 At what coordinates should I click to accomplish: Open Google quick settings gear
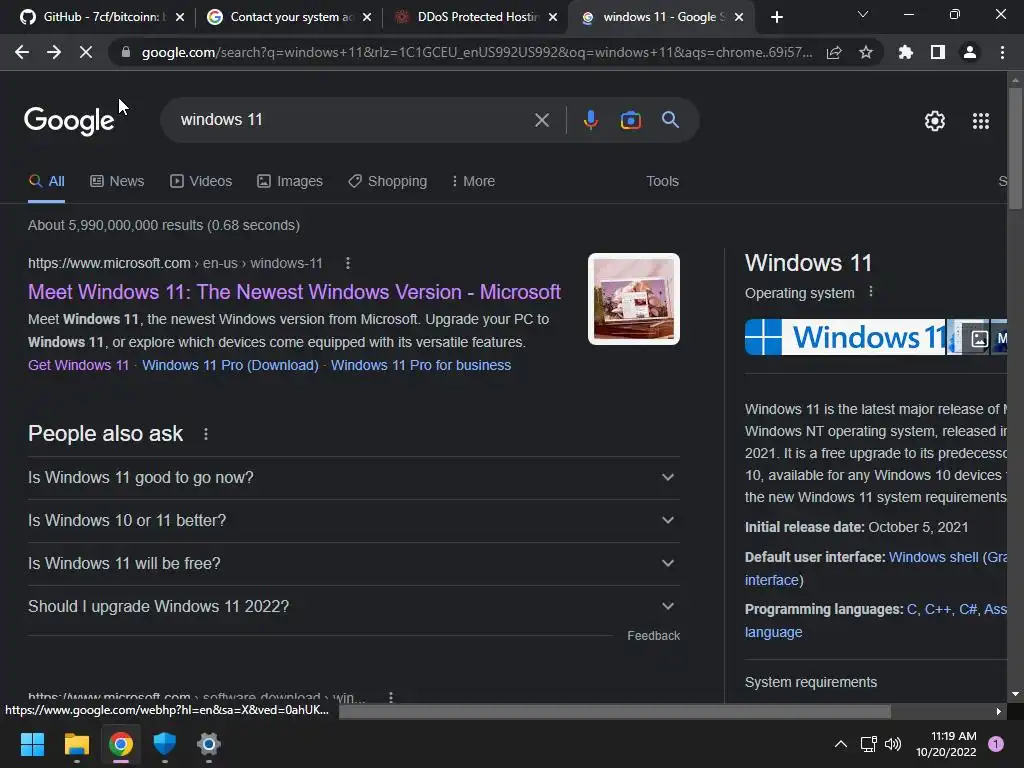[x=935, y=121]
